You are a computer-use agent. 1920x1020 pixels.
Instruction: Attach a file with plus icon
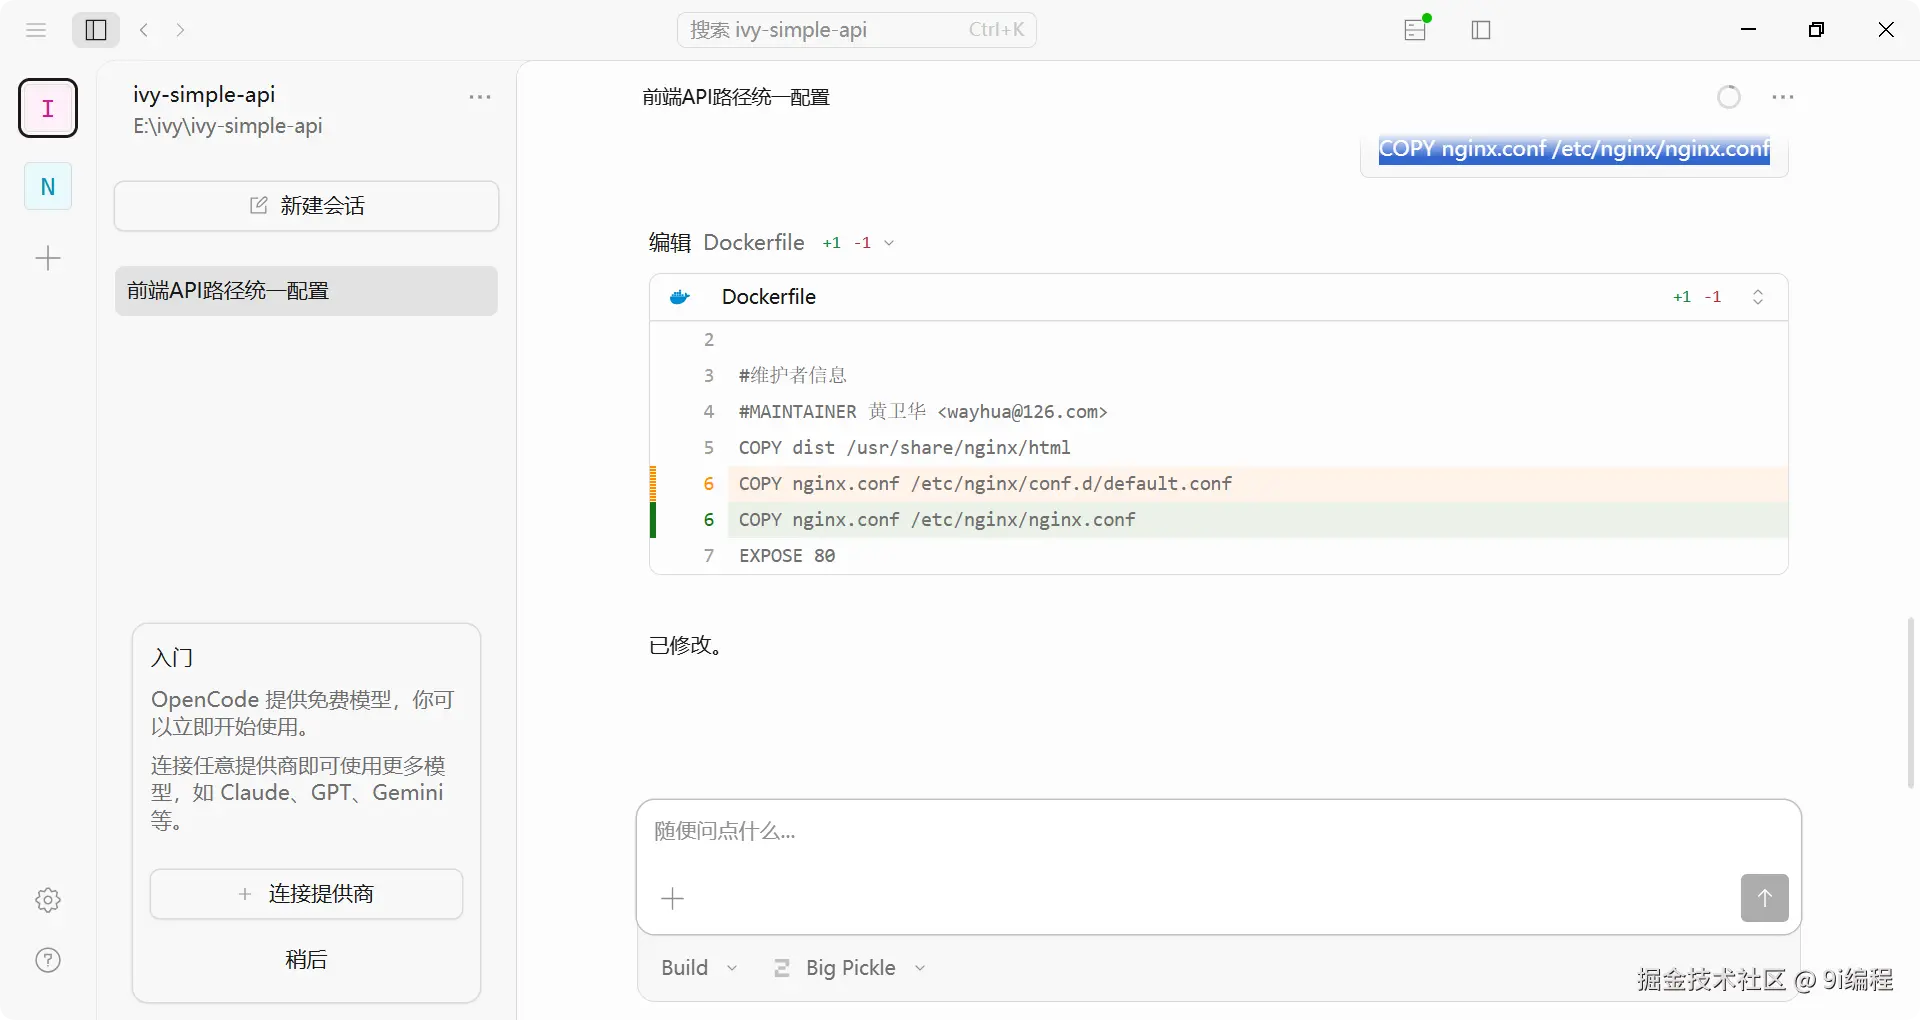point(673,899)
